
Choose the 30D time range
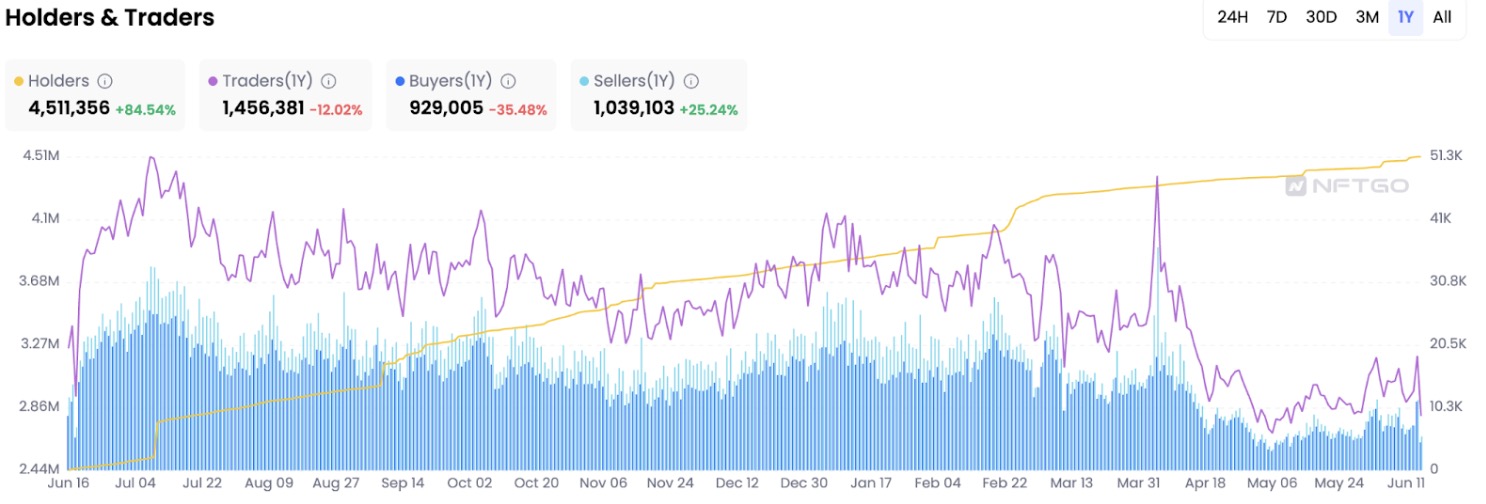tap(1321, 17)
